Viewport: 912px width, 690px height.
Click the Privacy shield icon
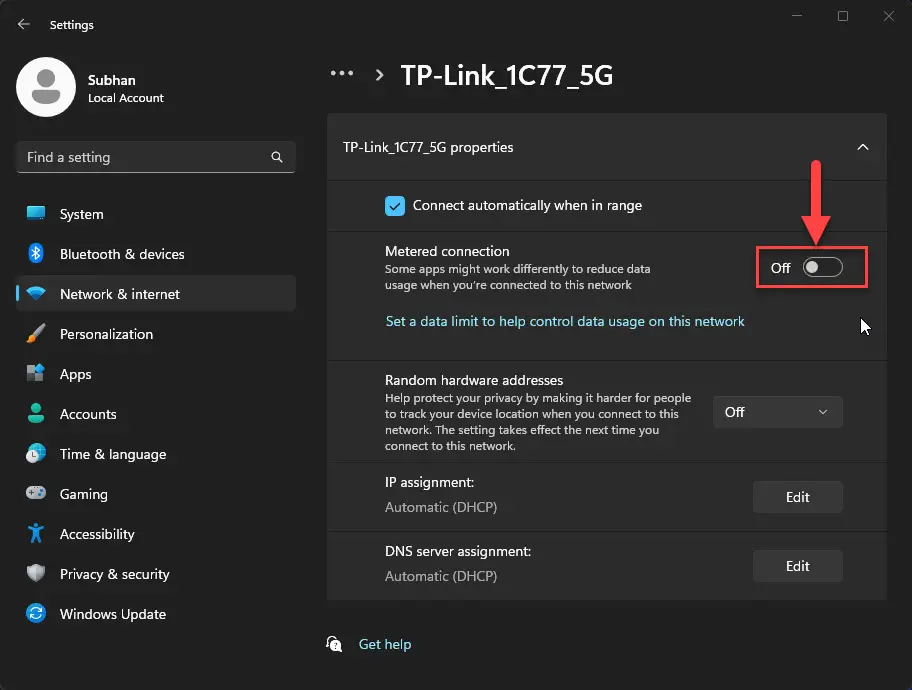point(36,573)
